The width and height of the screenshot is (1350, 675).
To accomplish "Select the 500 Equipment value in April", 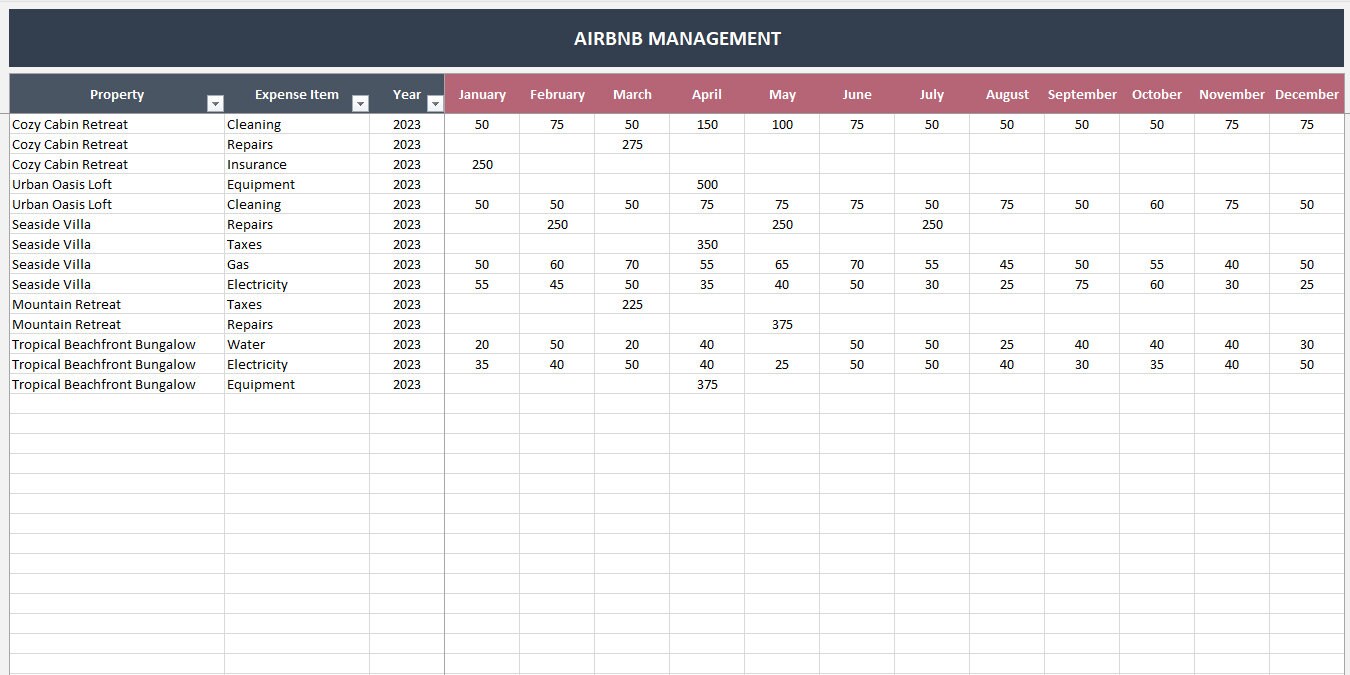I will pyautogui.click(x=707, y=184).
